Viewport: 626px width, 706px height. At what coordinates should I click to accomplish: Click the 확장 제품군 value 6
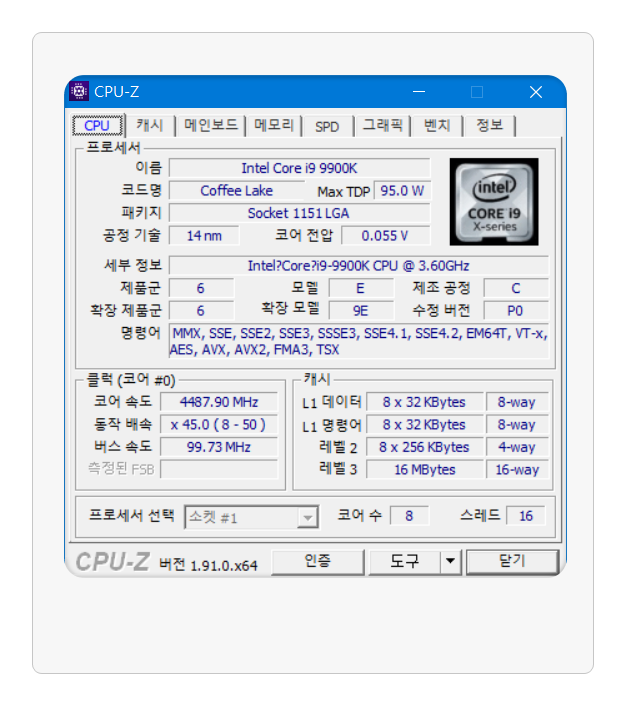[201, 311]
